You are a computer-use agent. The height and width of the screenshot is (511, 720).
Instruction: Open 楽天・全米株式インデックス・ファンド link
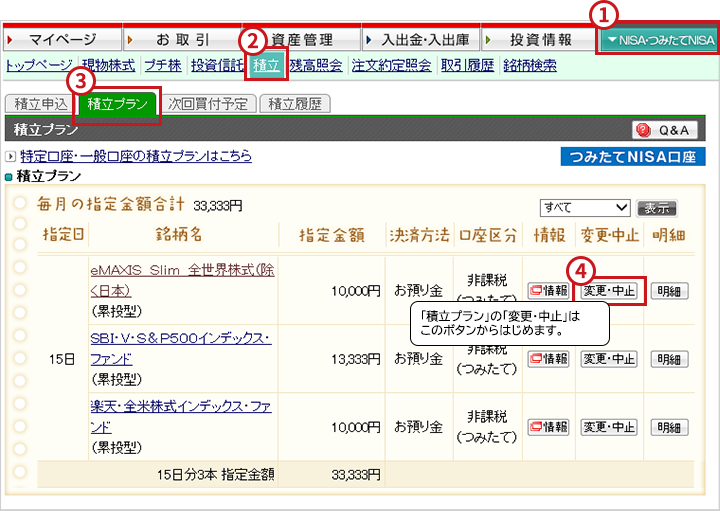[x=181, y=417]
